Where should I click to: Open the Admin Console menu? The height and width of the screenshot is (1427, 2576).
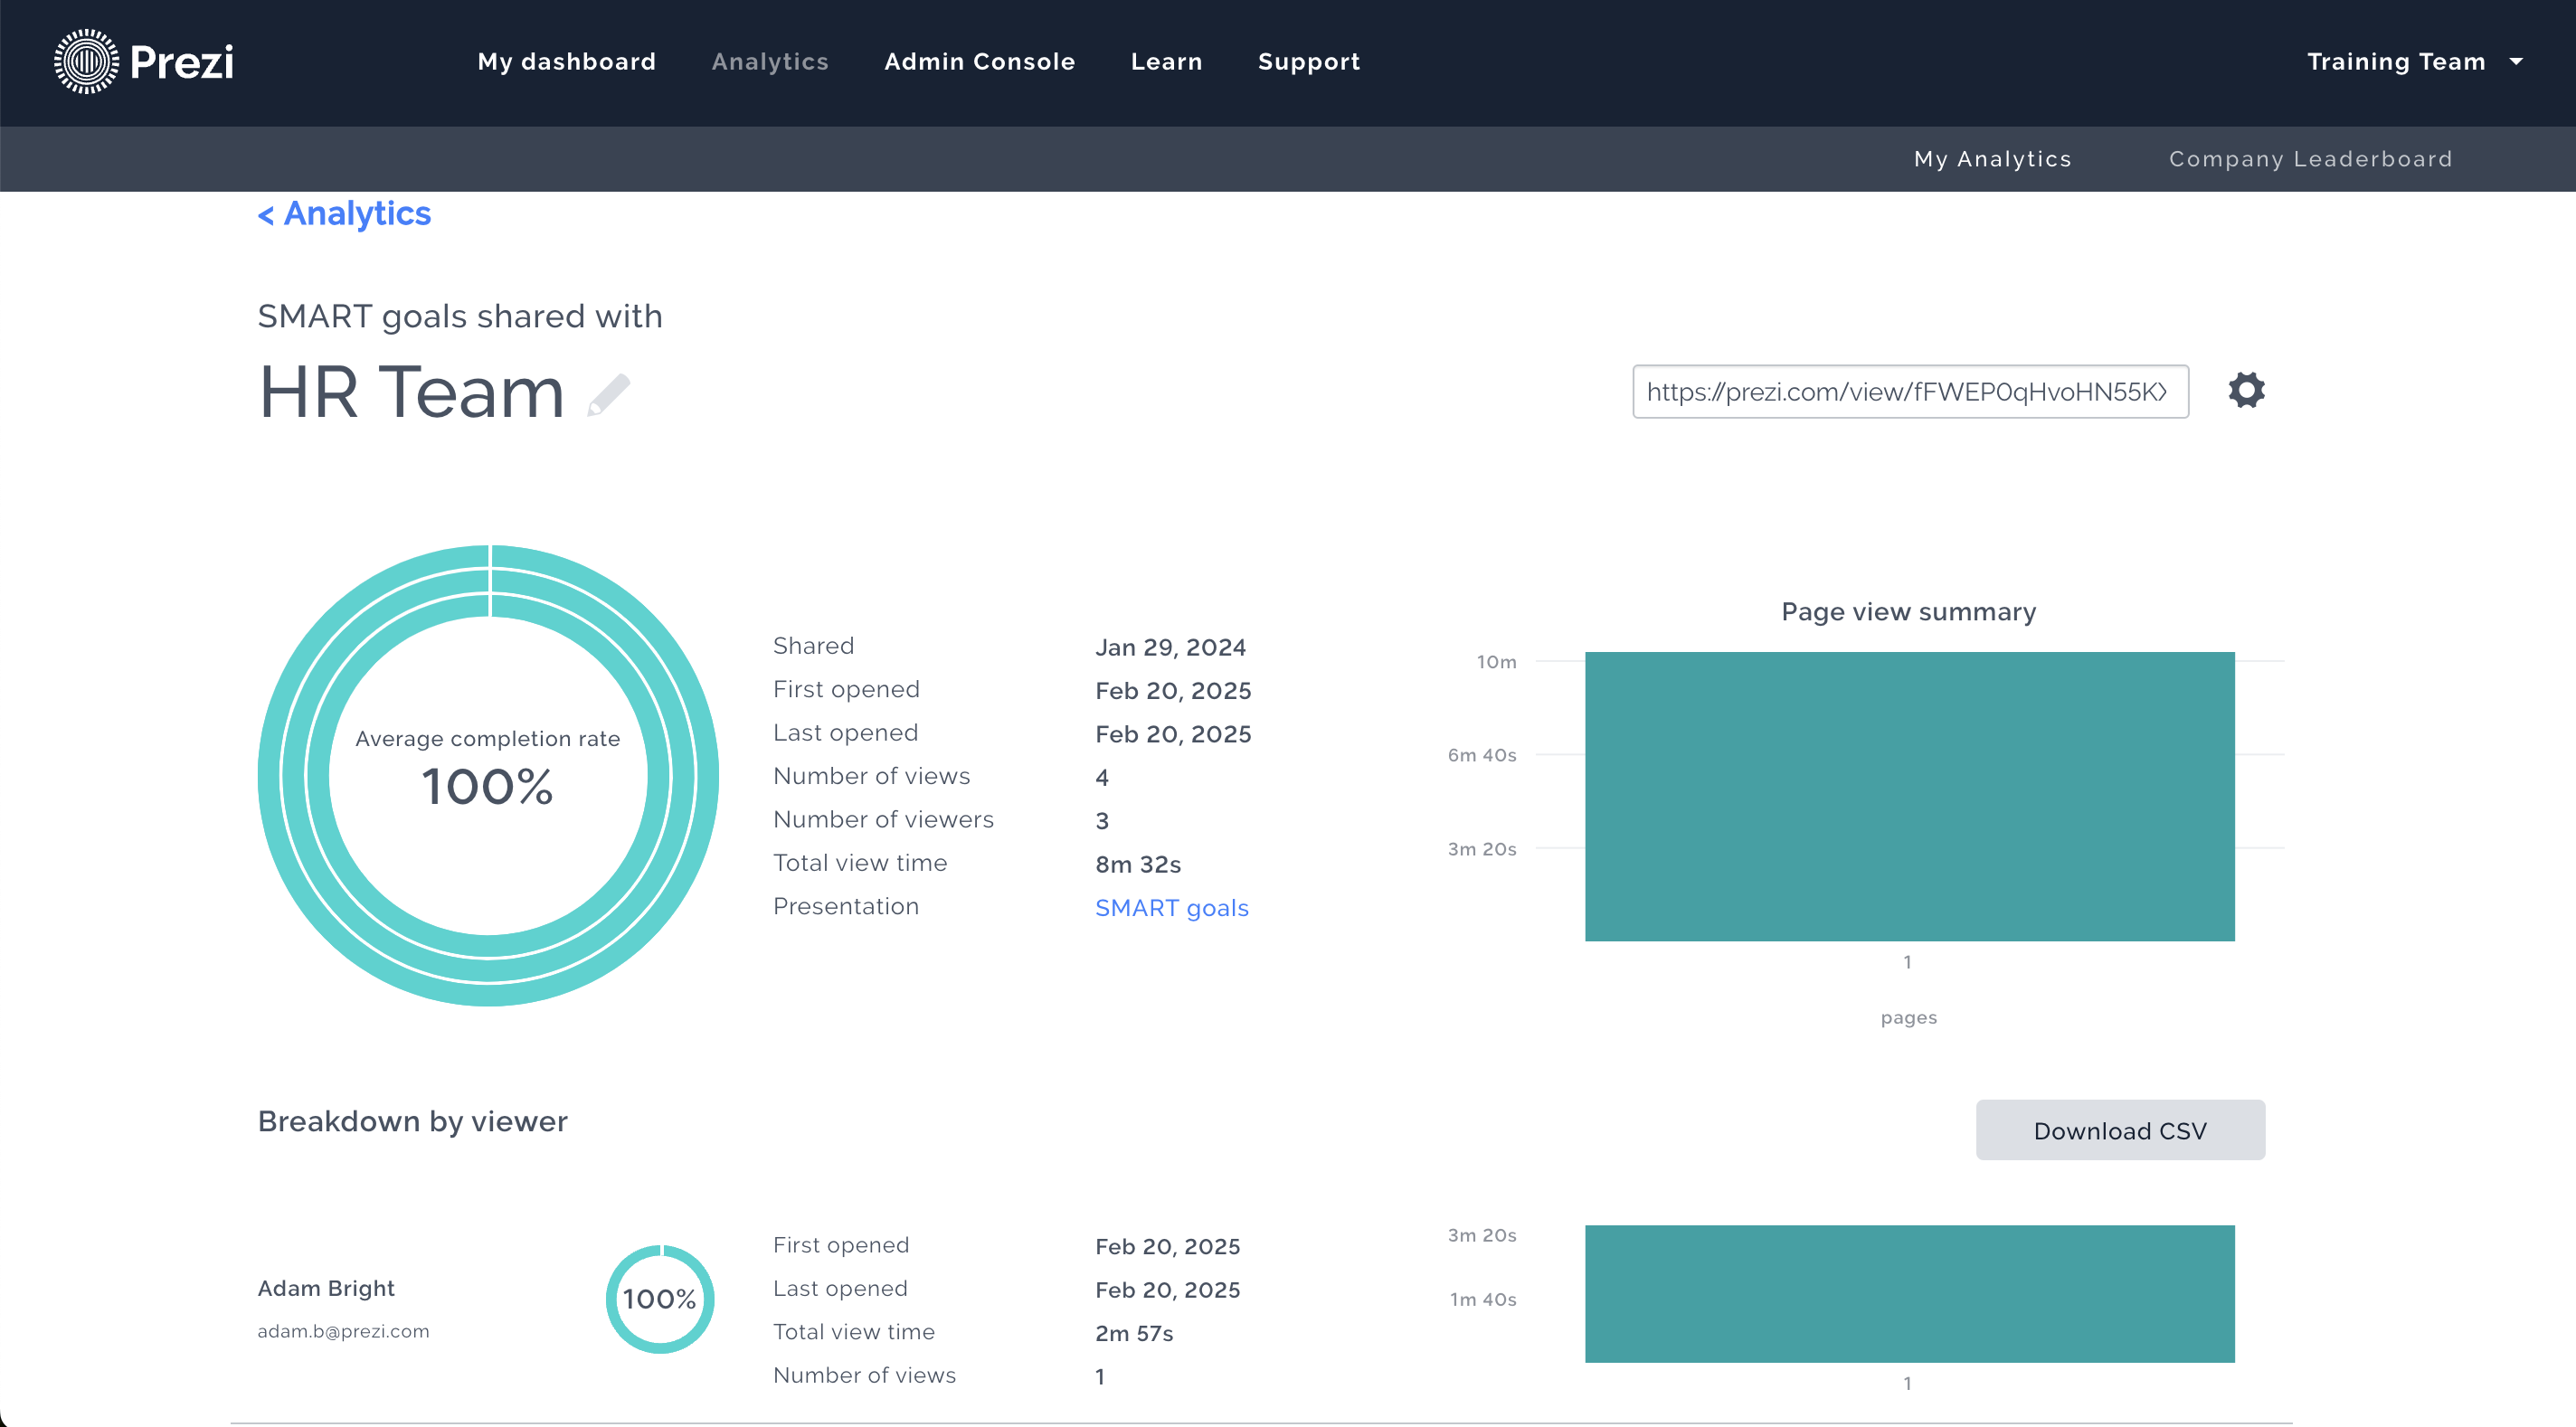(x=979, y=62)
